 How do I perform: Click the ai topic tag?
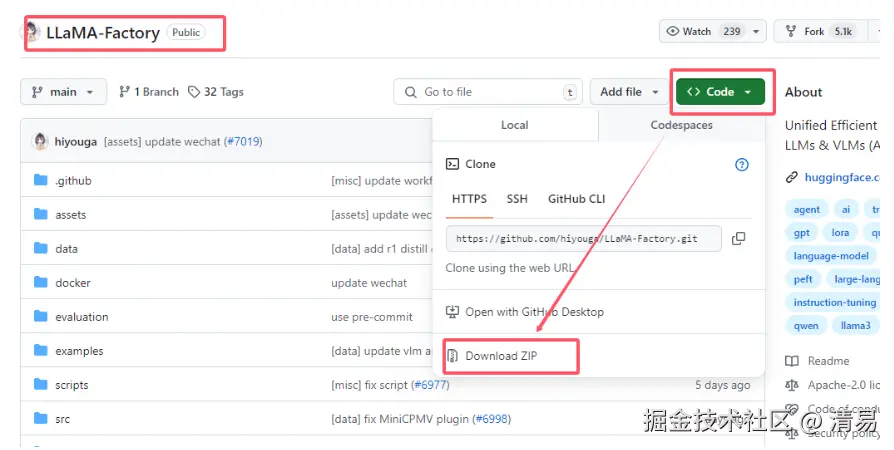(x=846, y=210)
